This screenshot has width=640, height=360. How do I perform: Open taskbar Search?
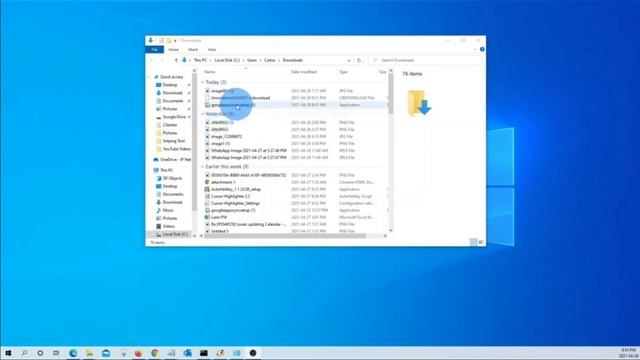(x=24, y=353)
